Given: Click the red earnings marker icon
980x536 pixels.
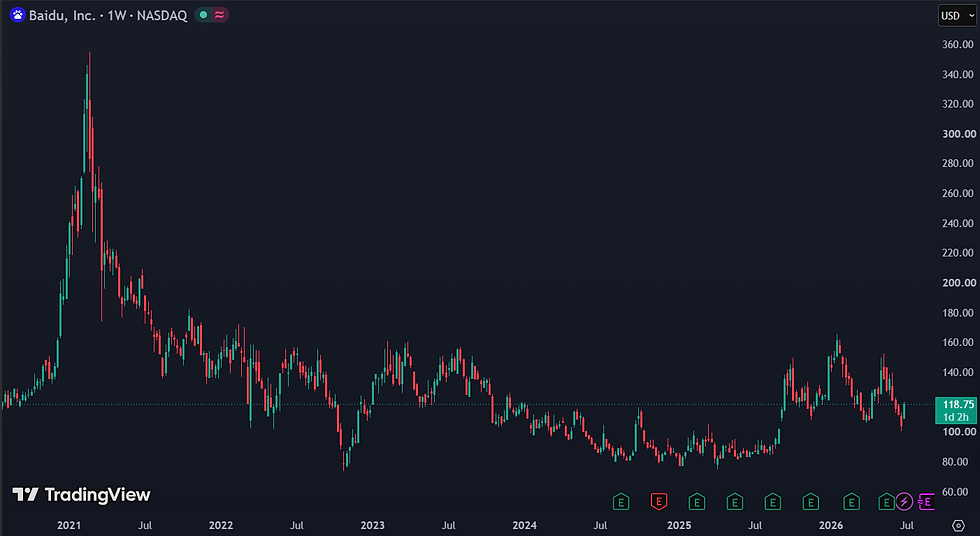Looking at the screenshot, I should pyautogui.click(x=659, y=501).
